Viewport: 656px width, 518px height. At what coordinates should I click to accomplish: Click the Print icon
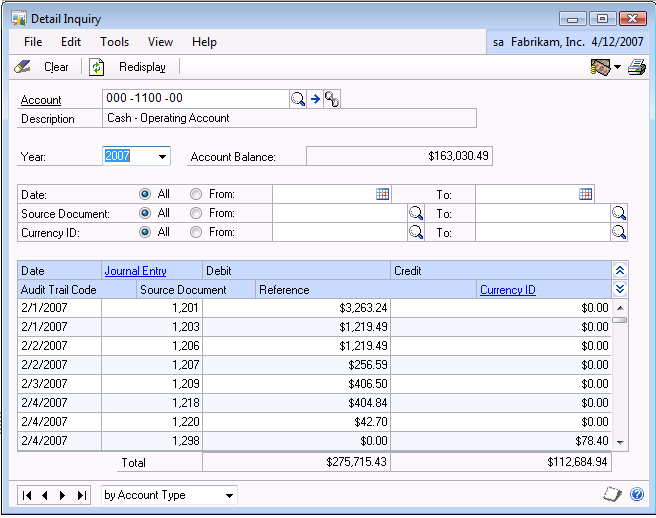tap(637, 67)
